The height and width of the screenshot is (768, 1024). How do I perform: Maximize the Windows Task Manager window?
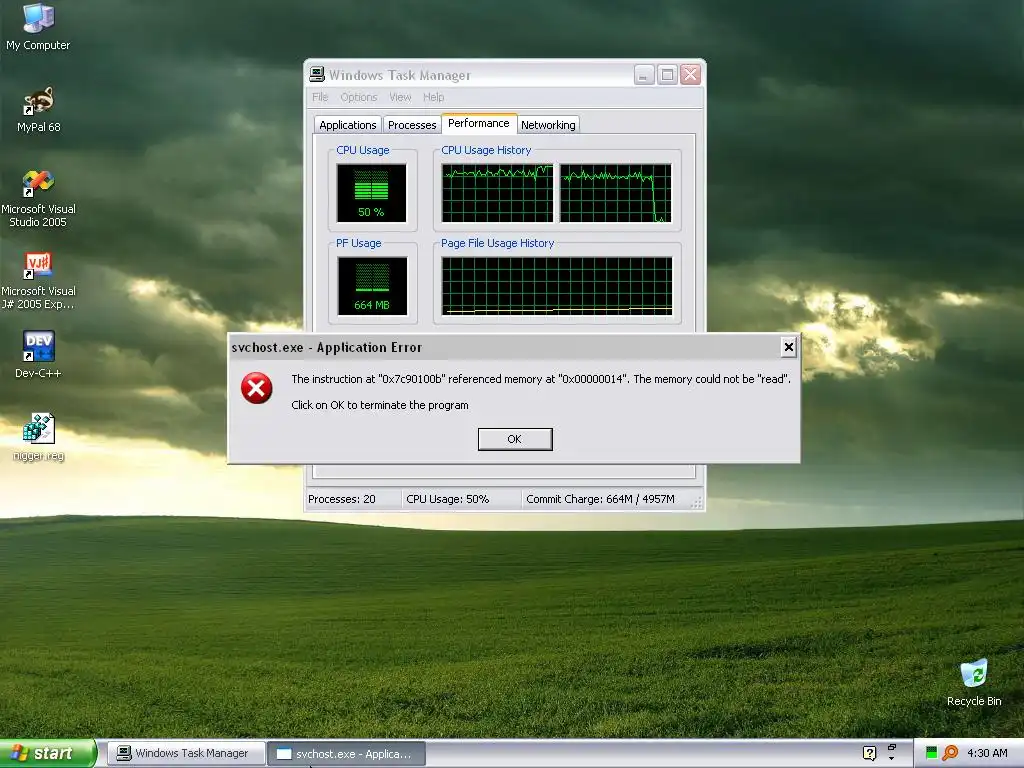tap(667, 75)
